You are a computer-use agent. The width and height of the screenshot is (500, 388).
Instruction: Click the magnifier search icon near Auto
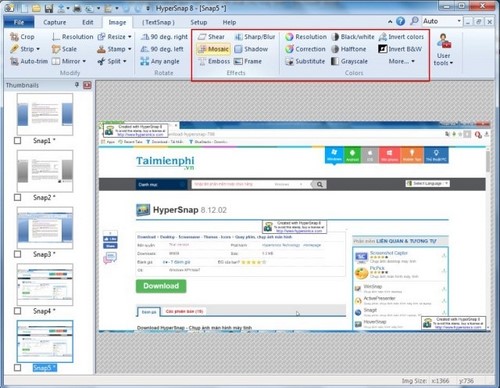click(x=414, y=21)
